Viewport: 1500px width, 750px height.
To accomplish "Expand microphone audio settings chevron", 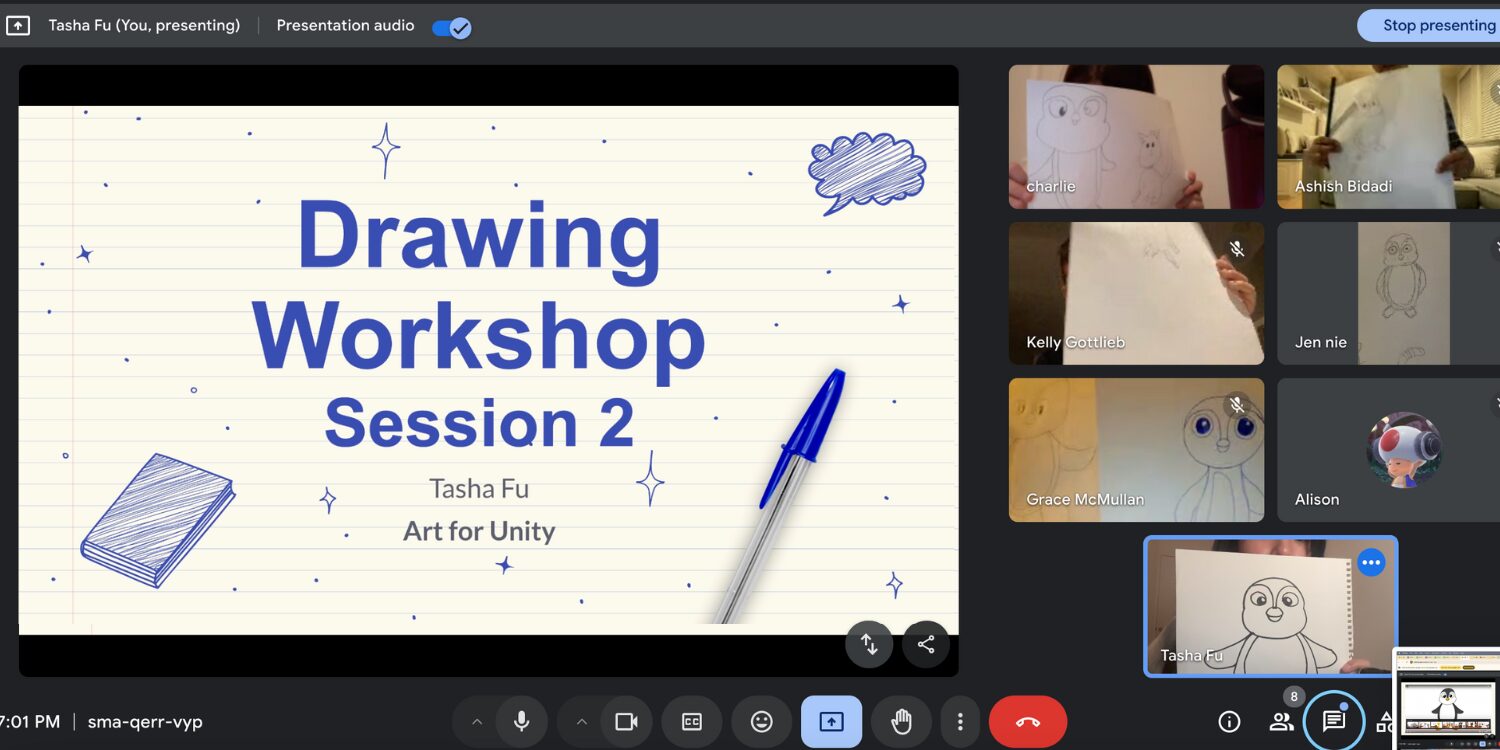I will (x=477, y=722).
